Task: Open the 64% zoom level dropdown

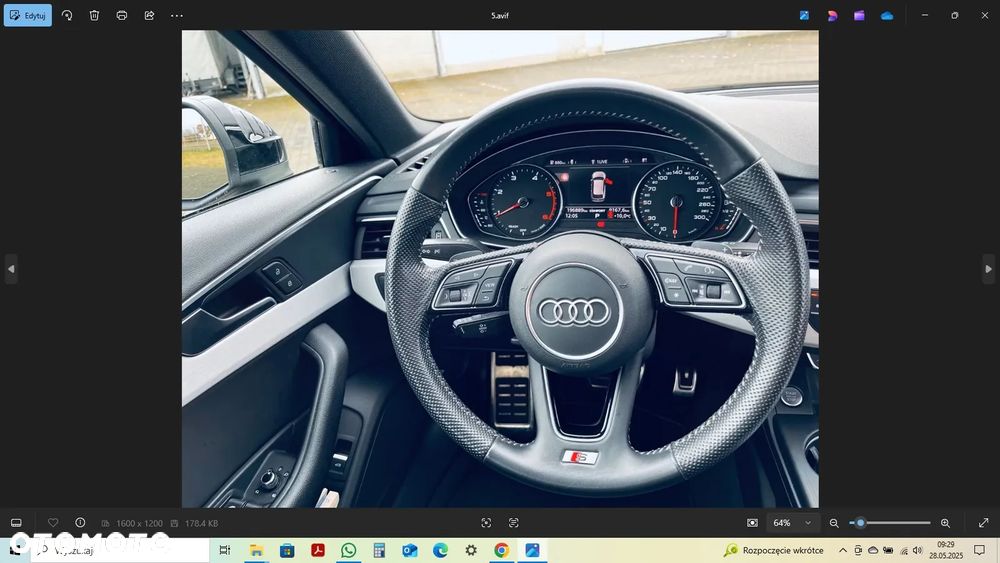Action: [x=792, y=523]
